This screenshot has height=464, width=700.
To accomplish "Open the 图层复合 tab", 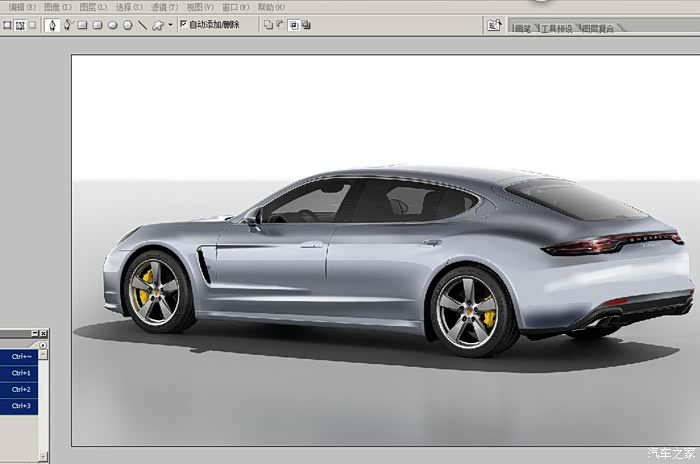I will pos(598,29).
